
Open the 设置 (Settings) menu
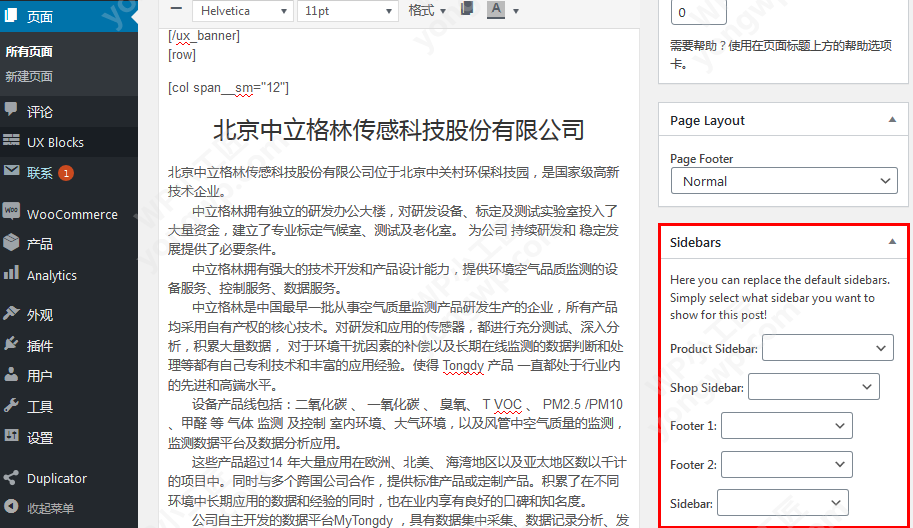pyautogui.click(x=40, y=438)
